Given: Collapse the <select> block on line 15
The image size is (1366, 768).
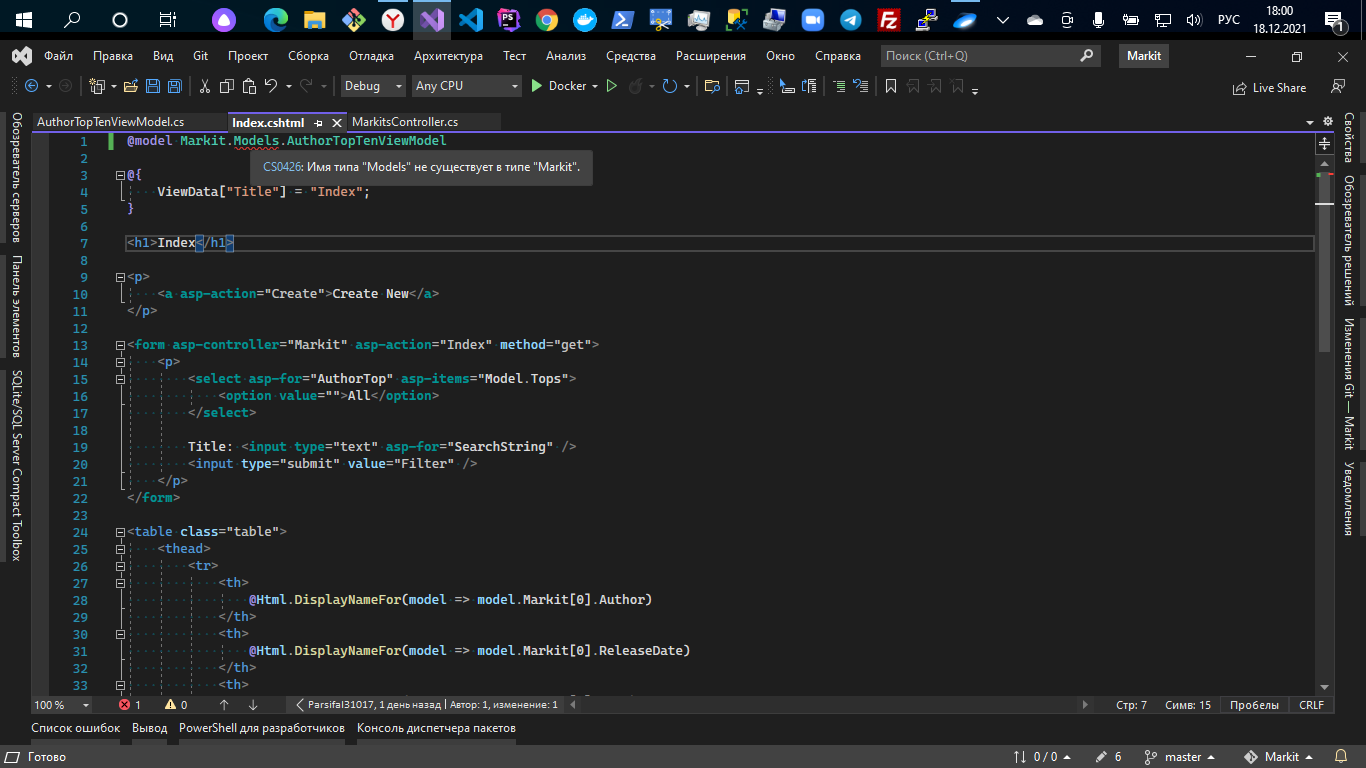Looking at the screenshot, I should click(x=120, y=379).
